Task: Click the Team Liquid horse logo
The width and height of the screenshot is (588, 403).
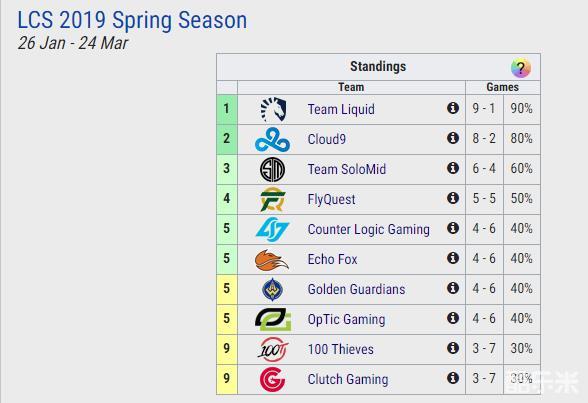Action: [x=273, y=109]
